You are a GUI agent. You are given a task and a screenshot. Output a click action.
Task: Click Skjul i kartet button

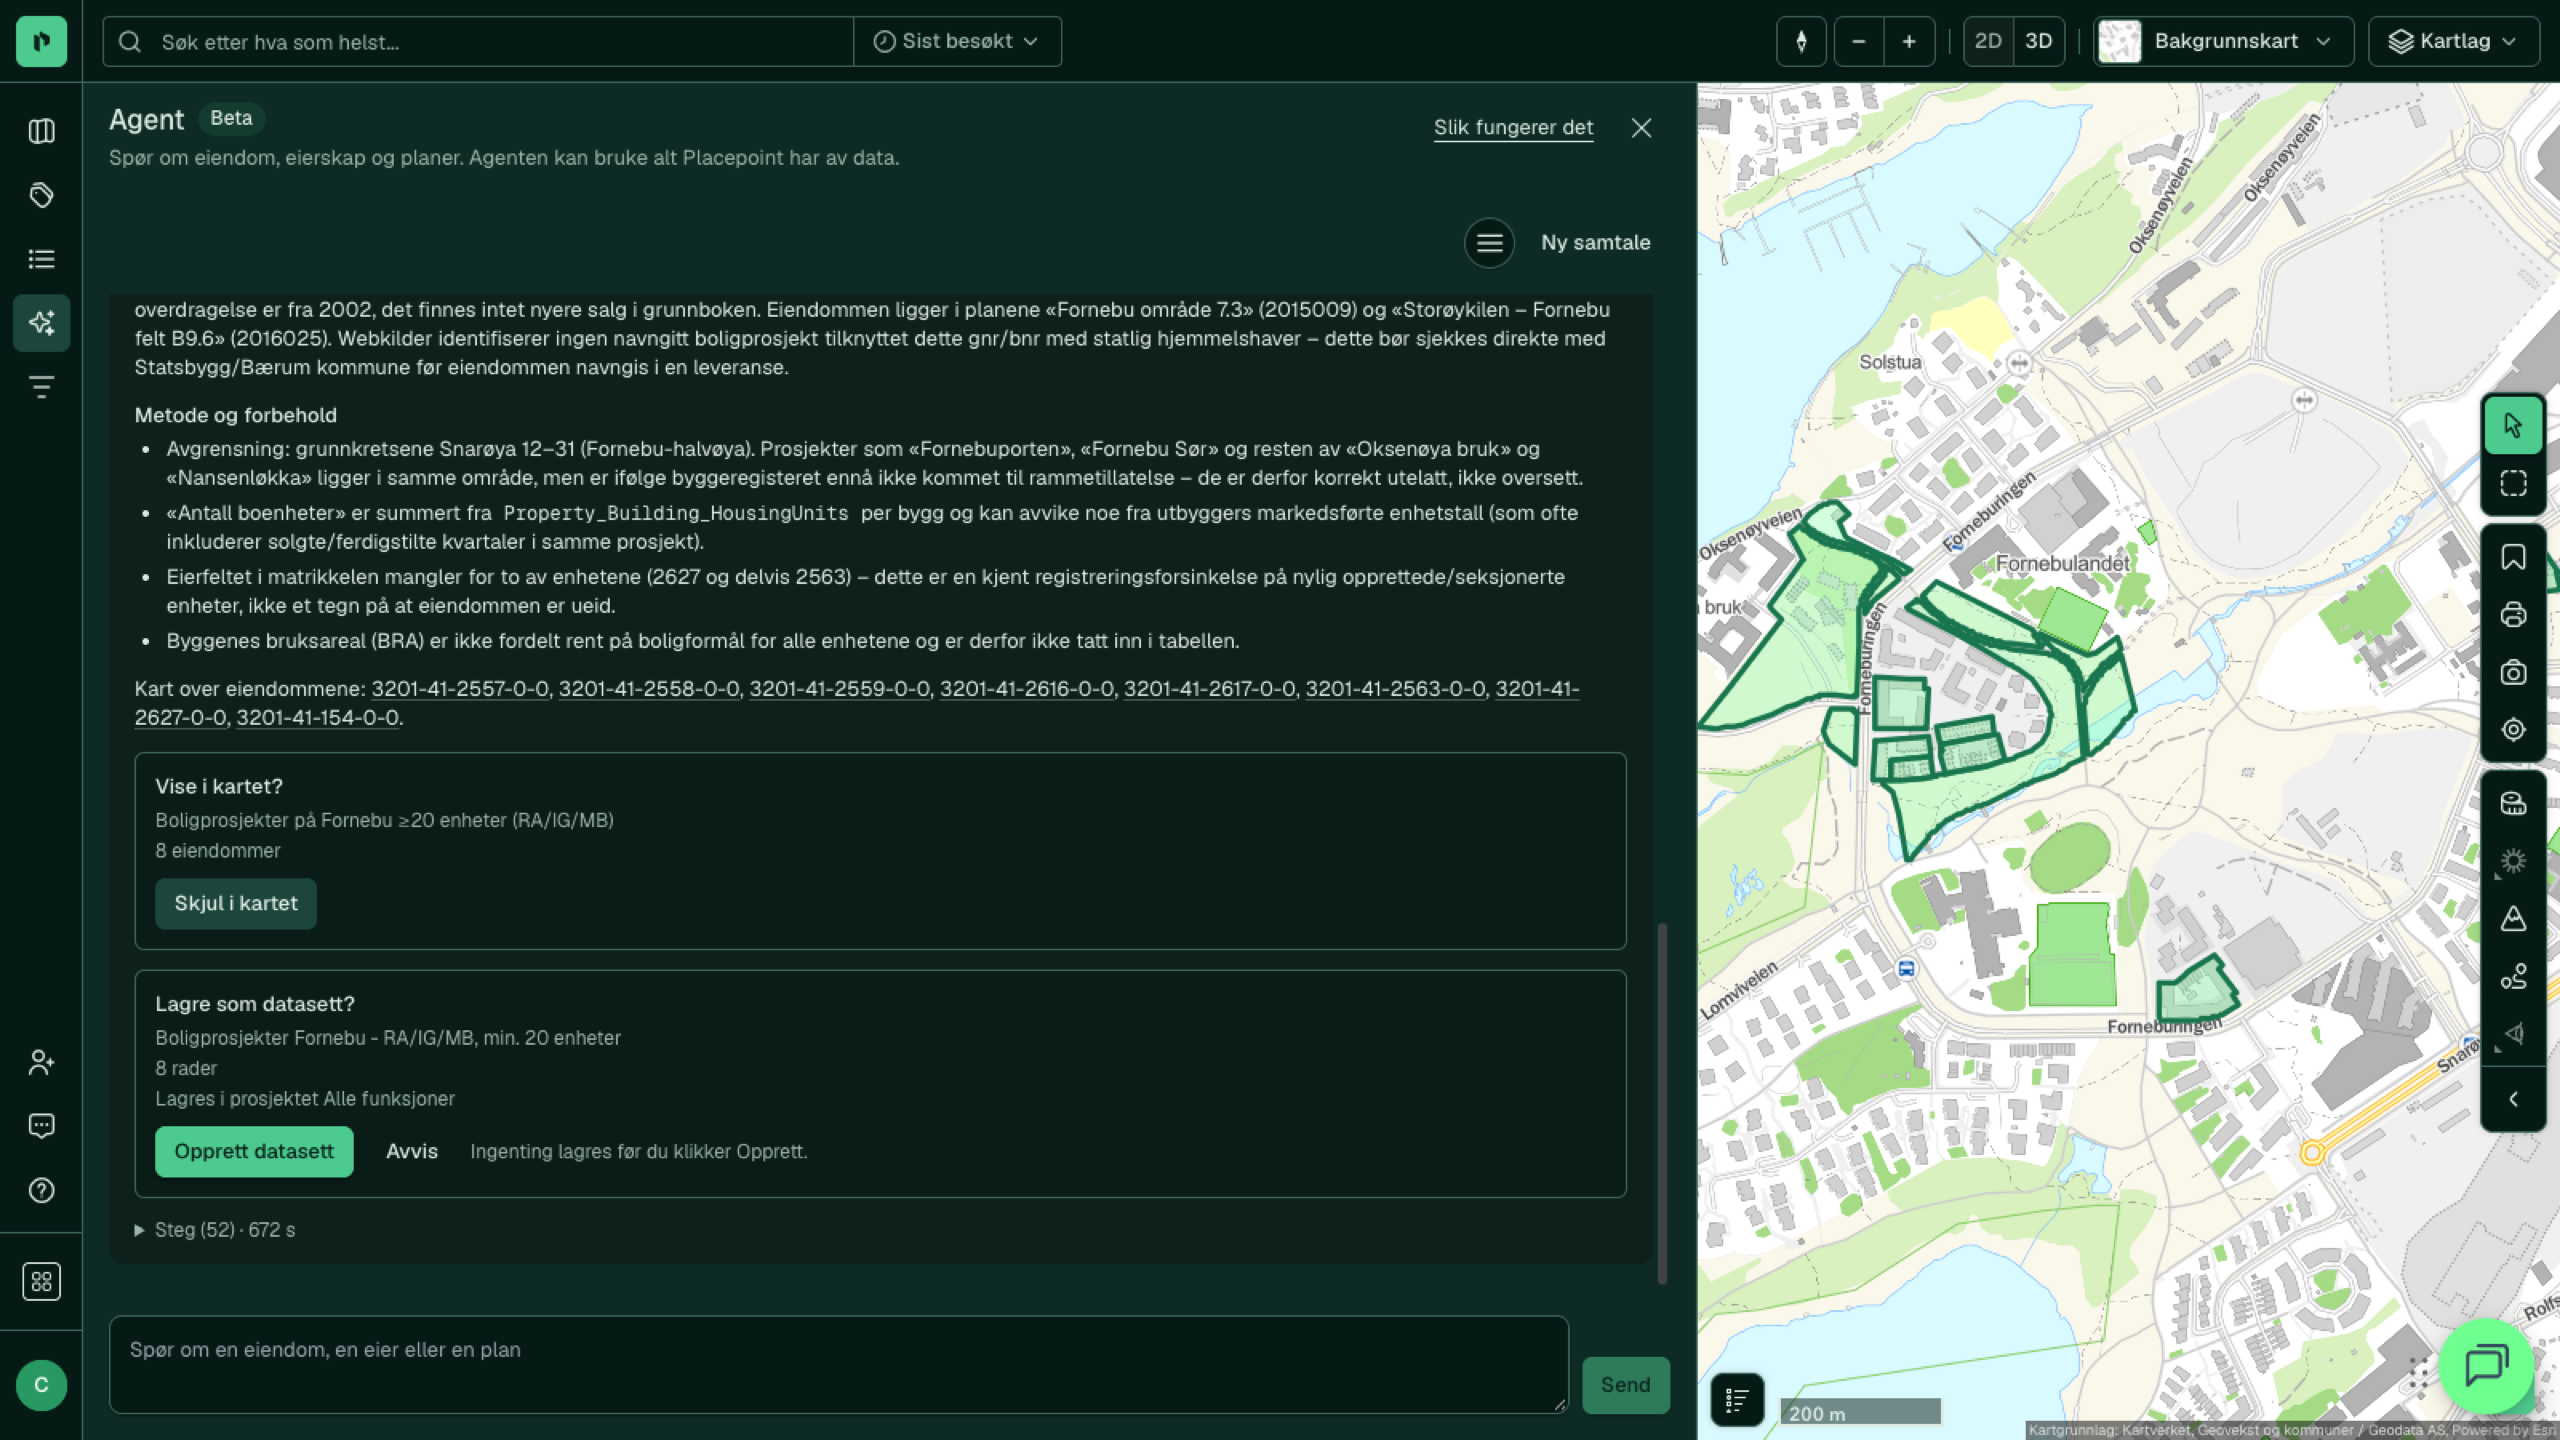(x=236, y=904)
